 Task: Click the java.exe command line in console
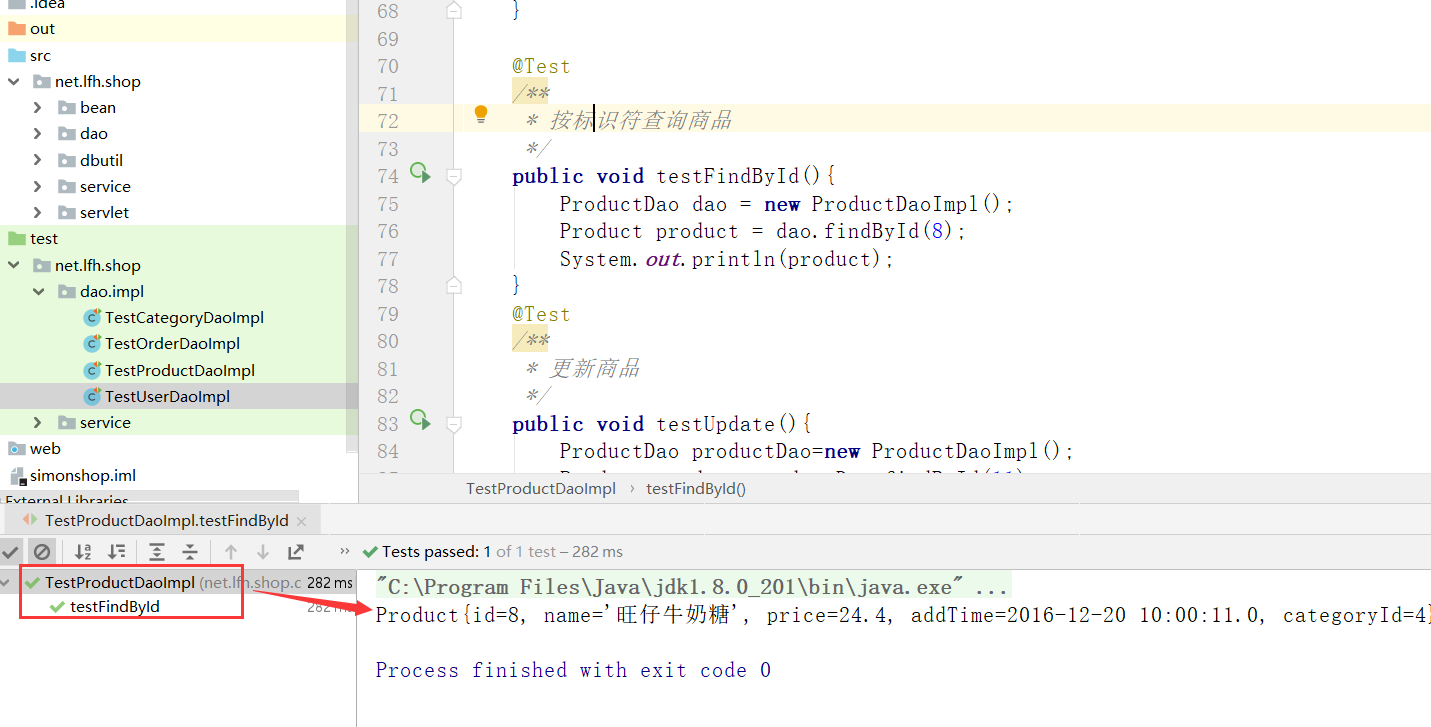[x=692, y=586]
